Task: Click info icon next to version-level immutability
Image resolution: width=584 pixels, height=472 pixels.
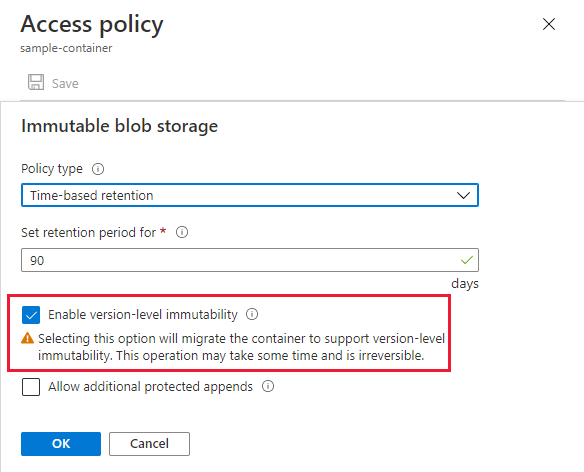Action: click(x=252, y=314)
